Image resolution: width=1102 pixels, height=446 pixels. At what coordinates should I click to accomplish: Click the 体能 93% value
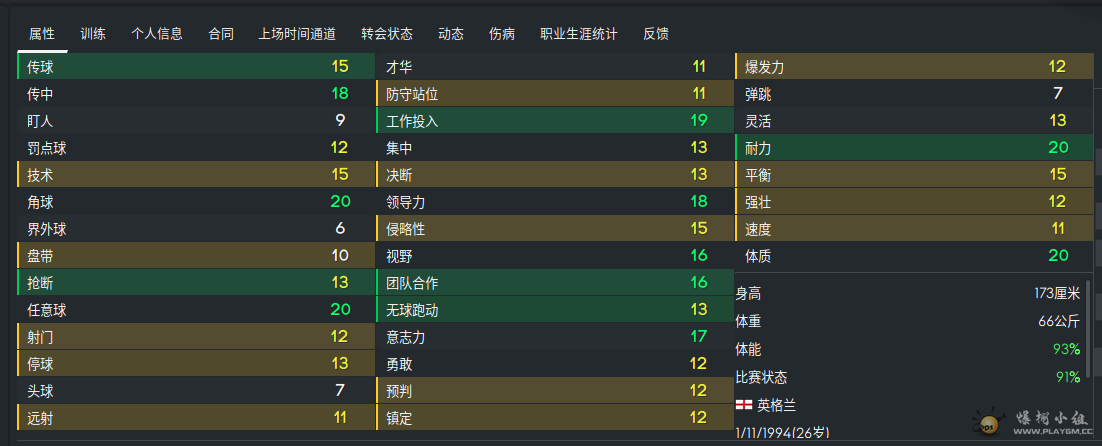(x=1067, y=349)
